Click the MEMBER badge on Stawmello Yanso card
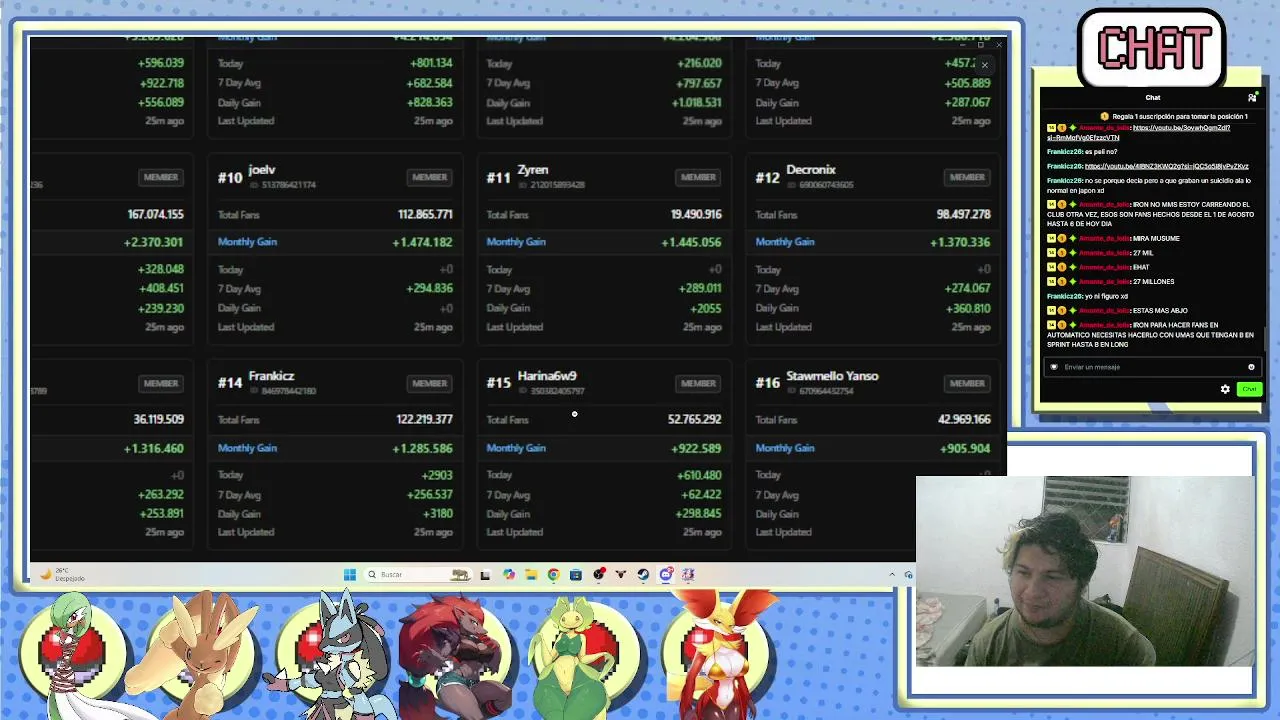 [967, 383]
